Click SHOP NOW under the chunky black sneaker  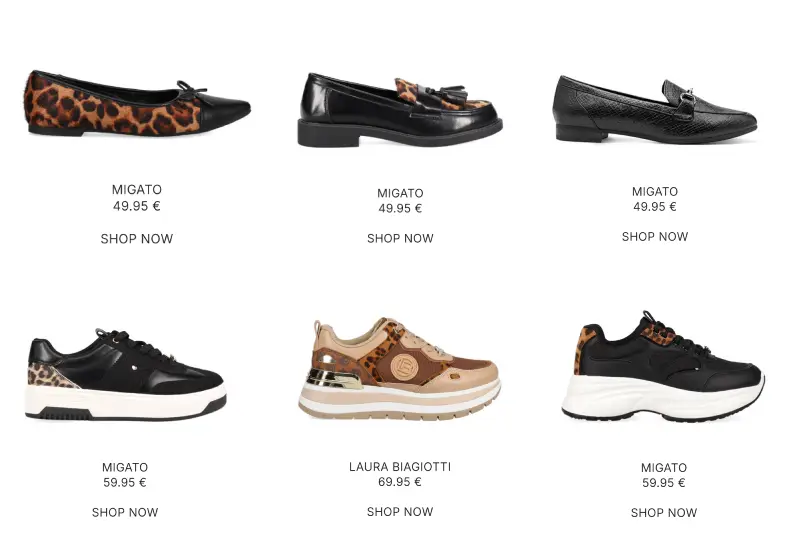pyautogui.click(x=664, y=513)
